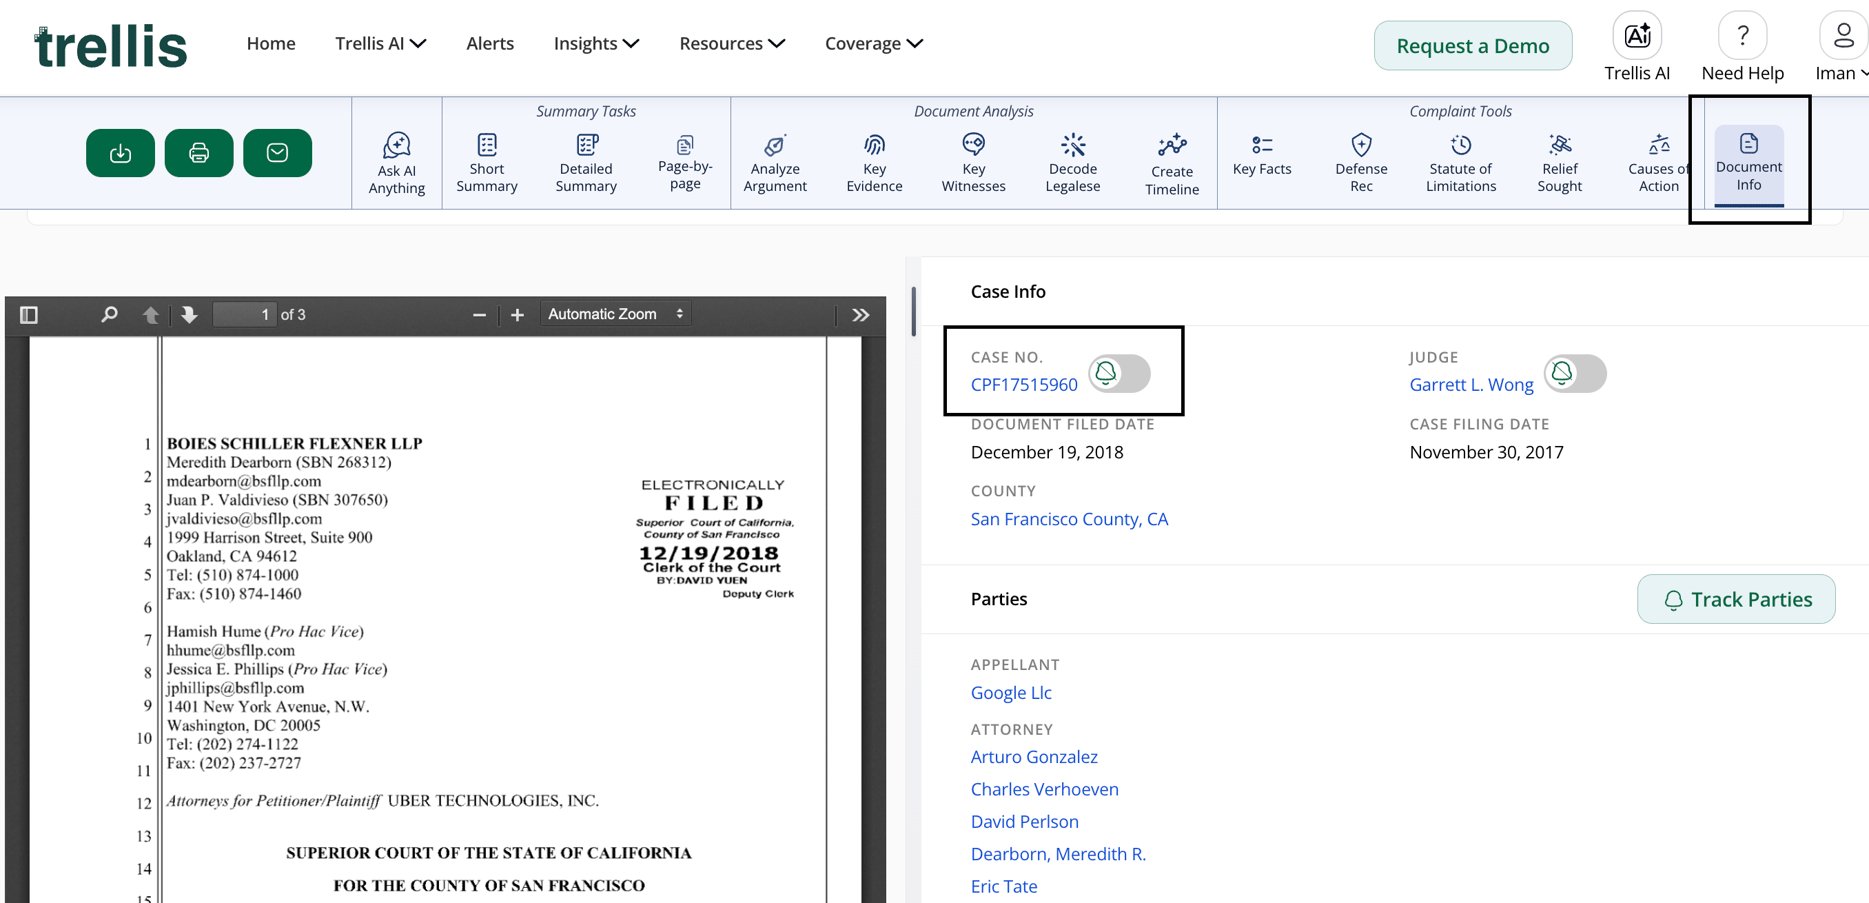This screenshot has width=1869, height=903.
Task: Open Key Witnesses analysis
Action: (973, 162)
